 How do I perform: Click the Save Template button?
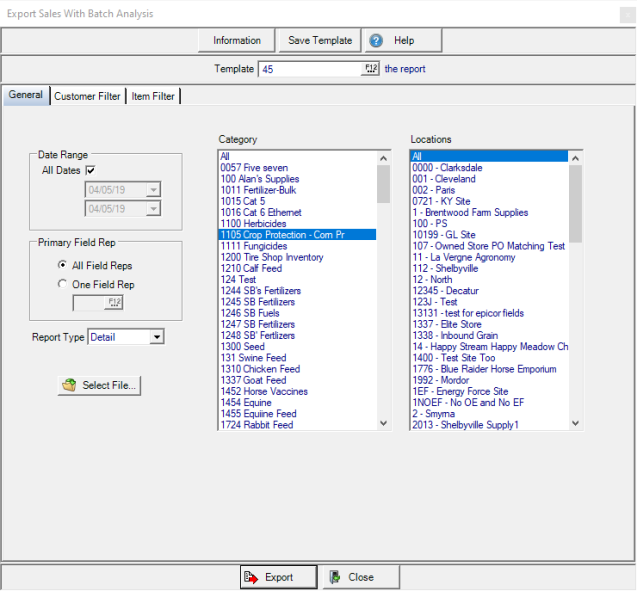click(319, 41)
